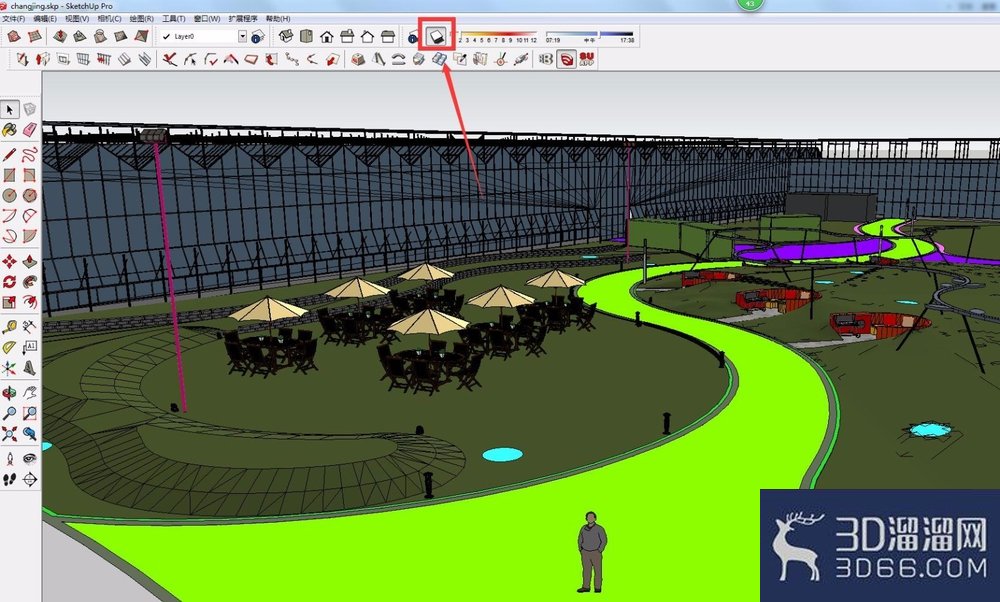Image resolution: width=1000 pixels, height=602 pixels.
Task: Select the Rectangle tool
Action: [10, 175]
